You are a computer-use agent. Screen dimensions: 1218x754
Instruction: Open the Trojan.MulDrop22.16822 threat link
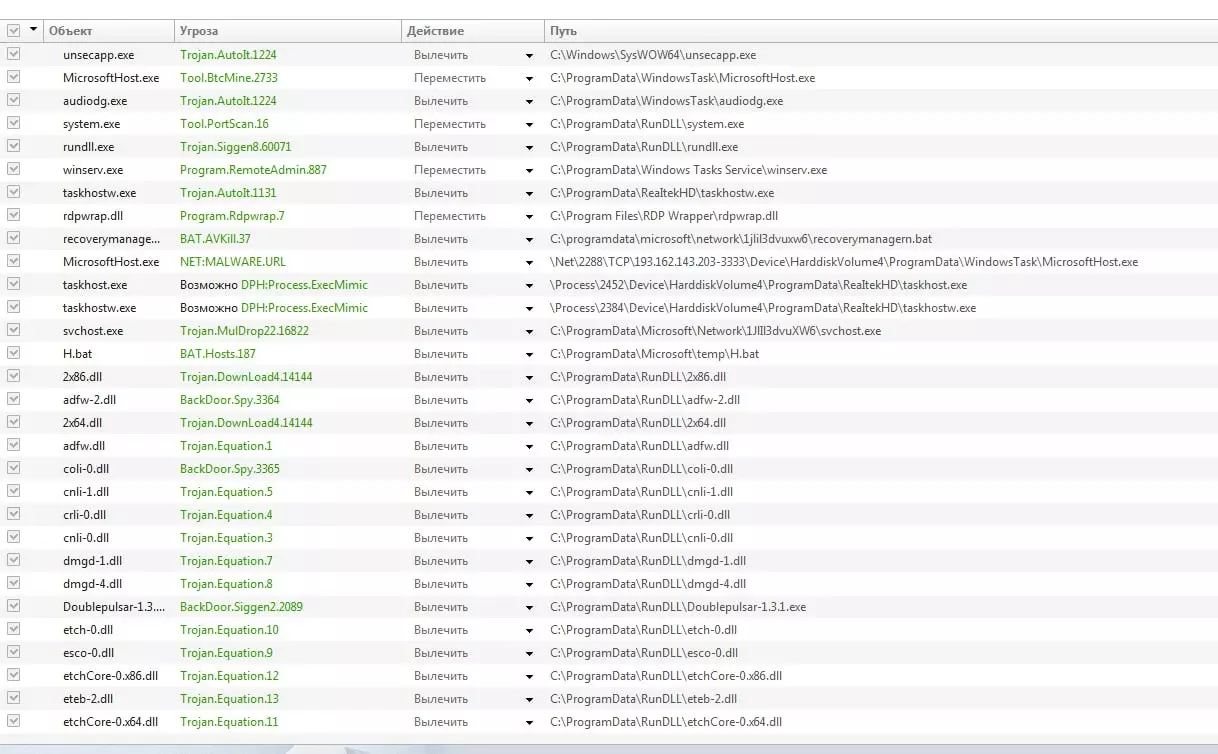(244, 331)
